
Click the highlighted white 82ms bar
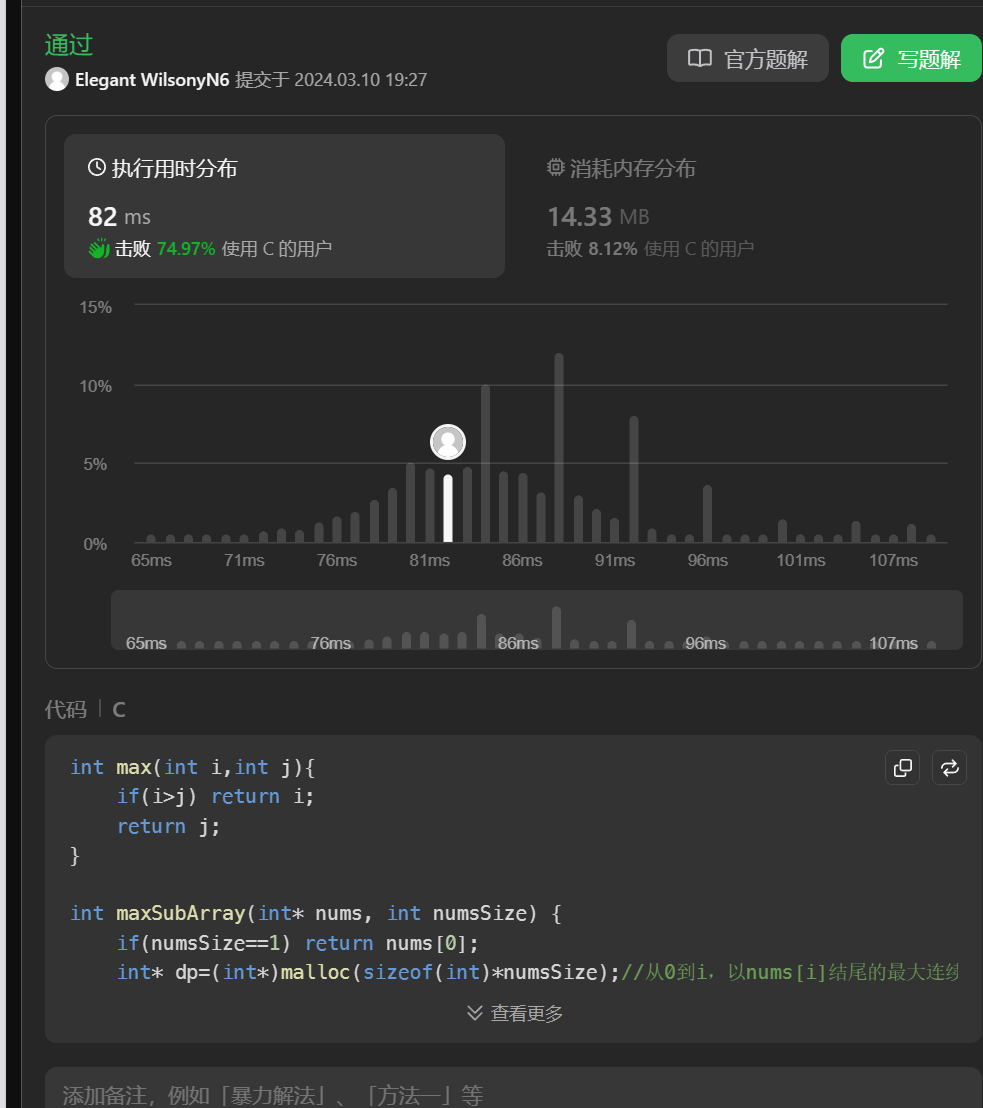click(x=448, y=509)
